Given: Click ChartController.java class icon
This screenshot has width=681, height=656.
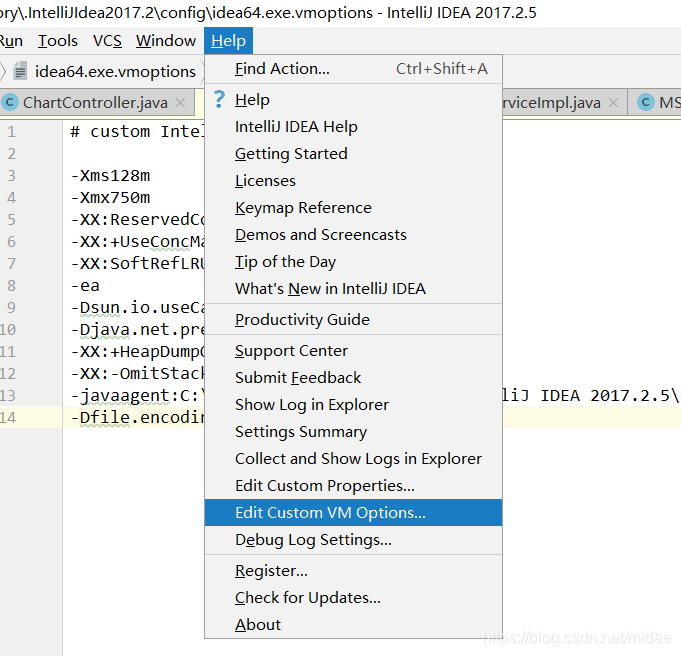Looking at the screenshot, I should pyautogui.click(x=10, y=103).
